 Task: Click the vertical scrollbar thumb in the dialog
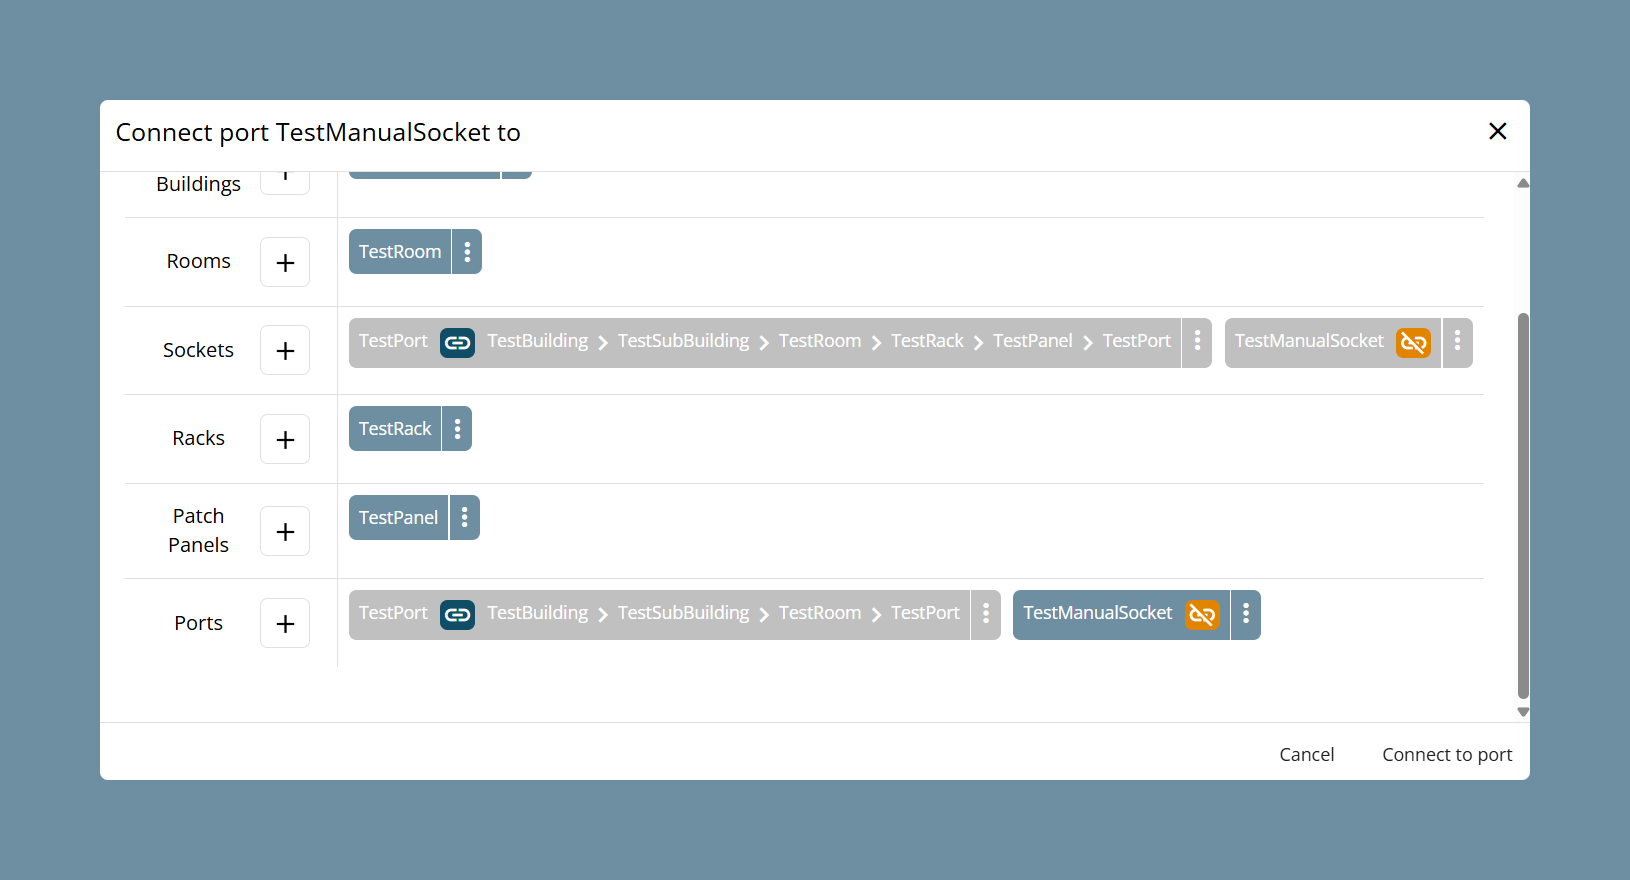[1523, 505]
